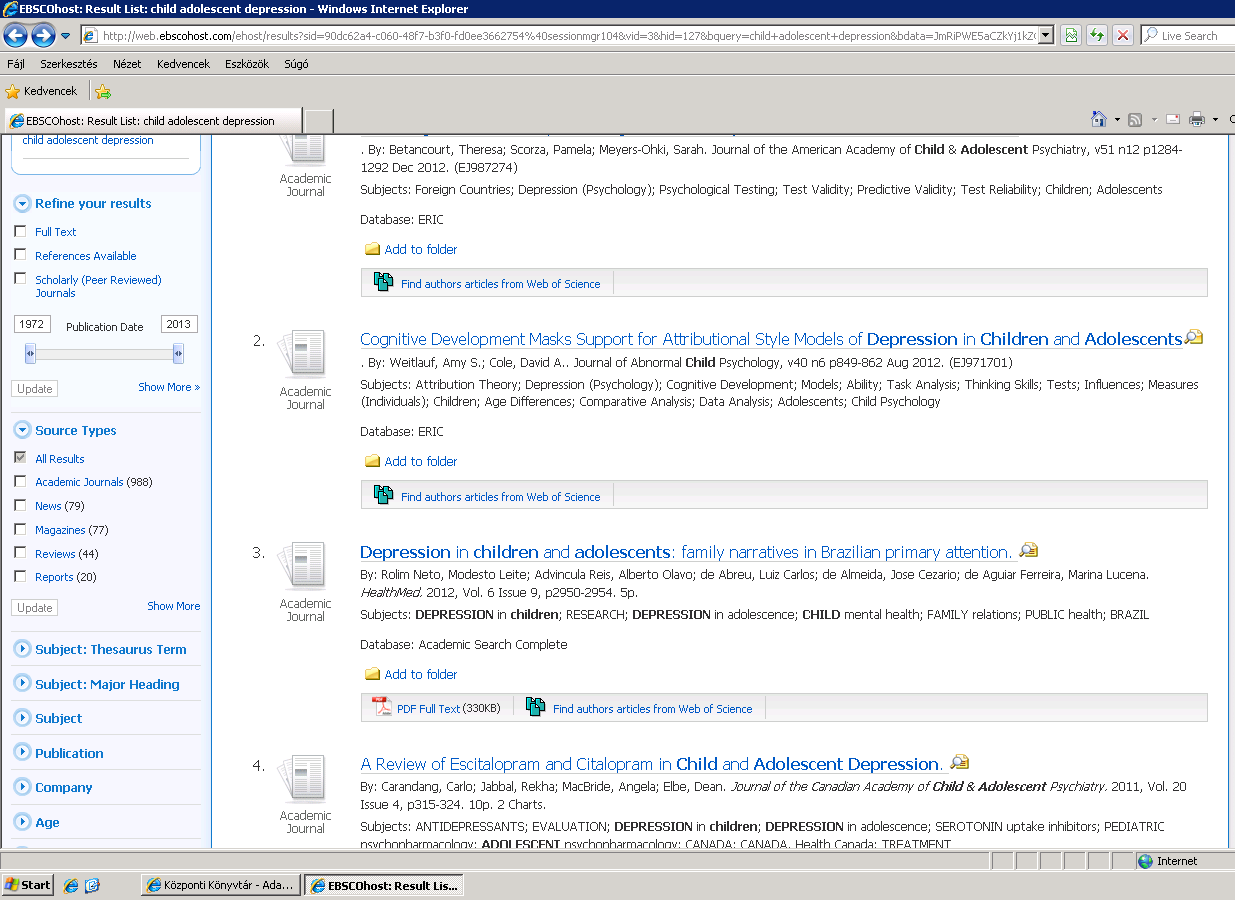This screenshot has height=900, width=1235.
Task: Expand the Company facet
Action: [x=22, y=787]
